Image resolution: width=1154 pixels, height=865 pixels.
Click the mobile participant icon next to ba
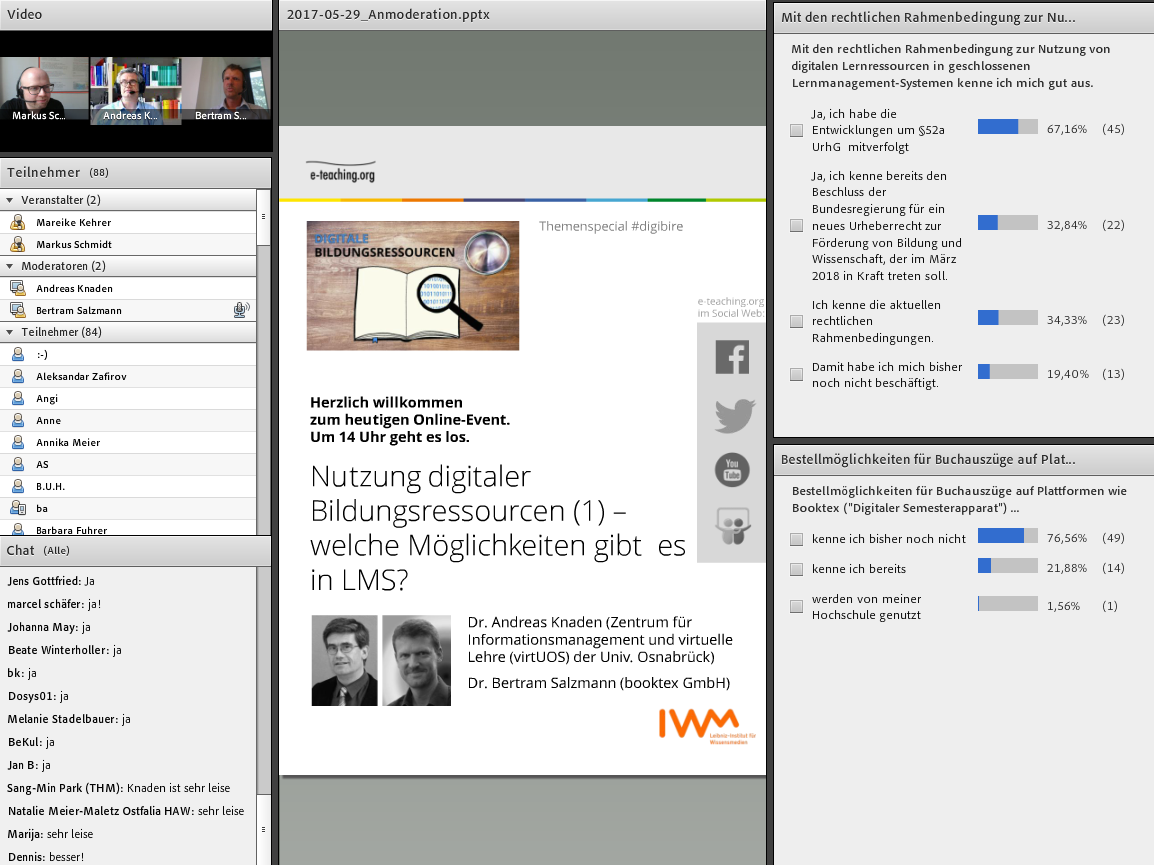[18, 509]
